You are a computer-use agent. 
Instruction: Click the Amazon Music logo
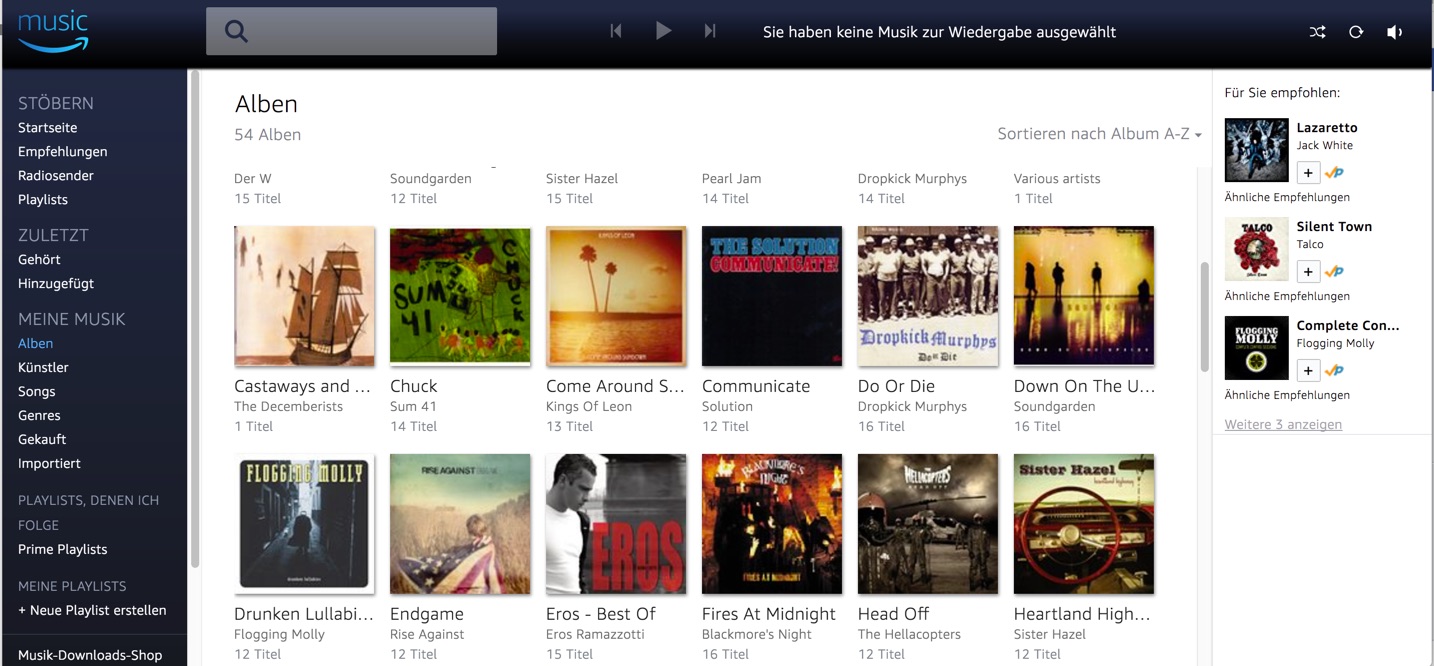[53, 32]
